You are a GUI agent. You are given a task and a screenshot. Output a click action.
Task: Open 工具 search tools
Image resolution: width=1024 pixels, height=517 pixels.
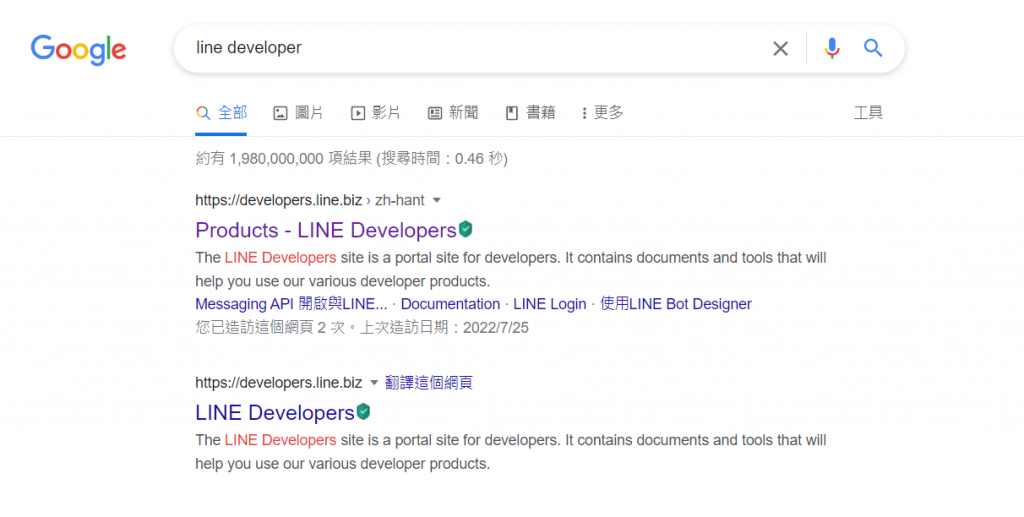(868, 113)
